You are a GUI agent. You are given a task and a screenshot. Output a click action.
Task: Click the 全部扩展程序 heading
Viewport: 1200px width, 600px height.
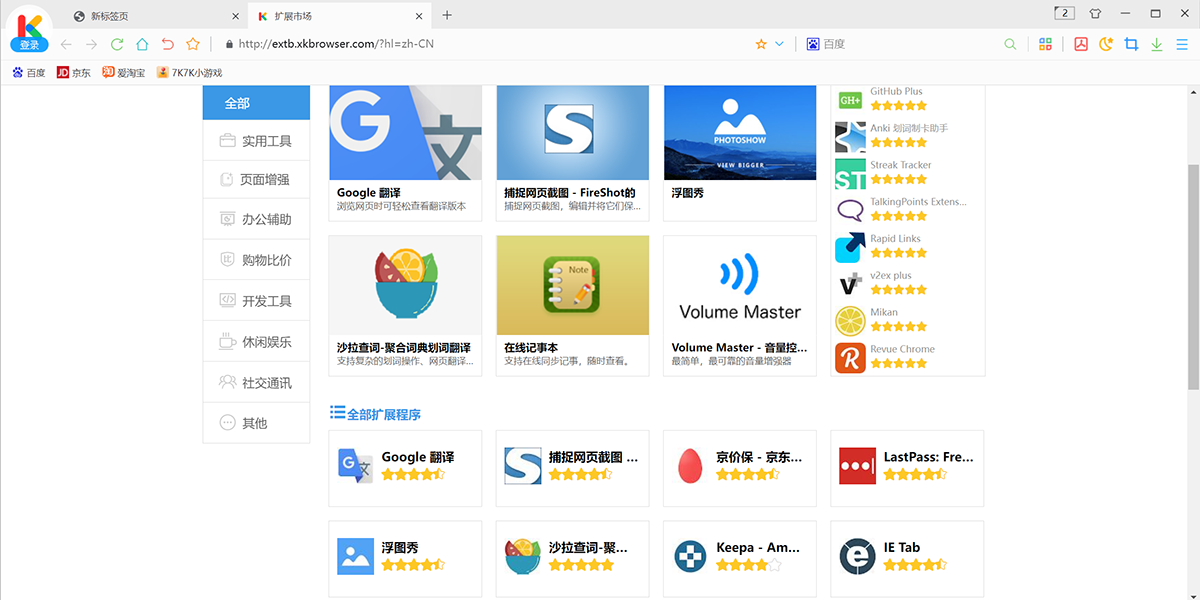click(x=384, y=414)
